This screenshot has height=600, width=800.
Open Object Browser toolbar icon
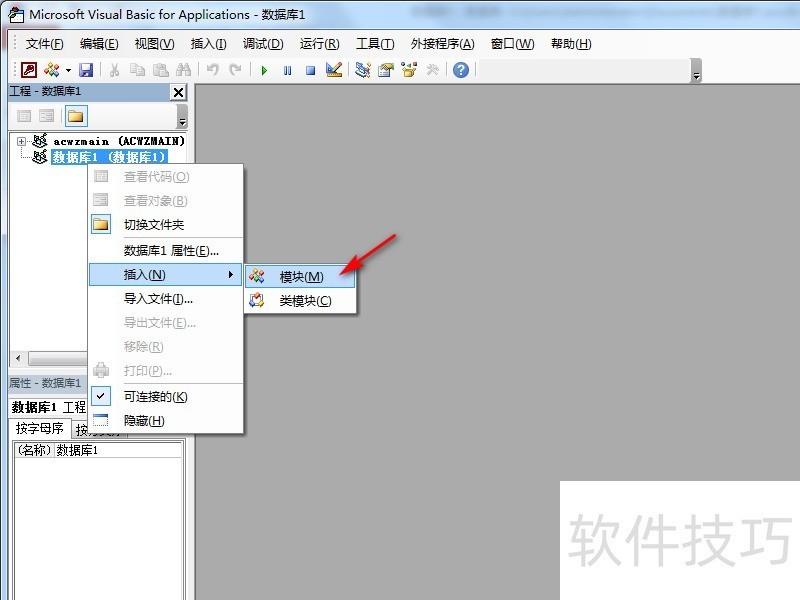409,70
